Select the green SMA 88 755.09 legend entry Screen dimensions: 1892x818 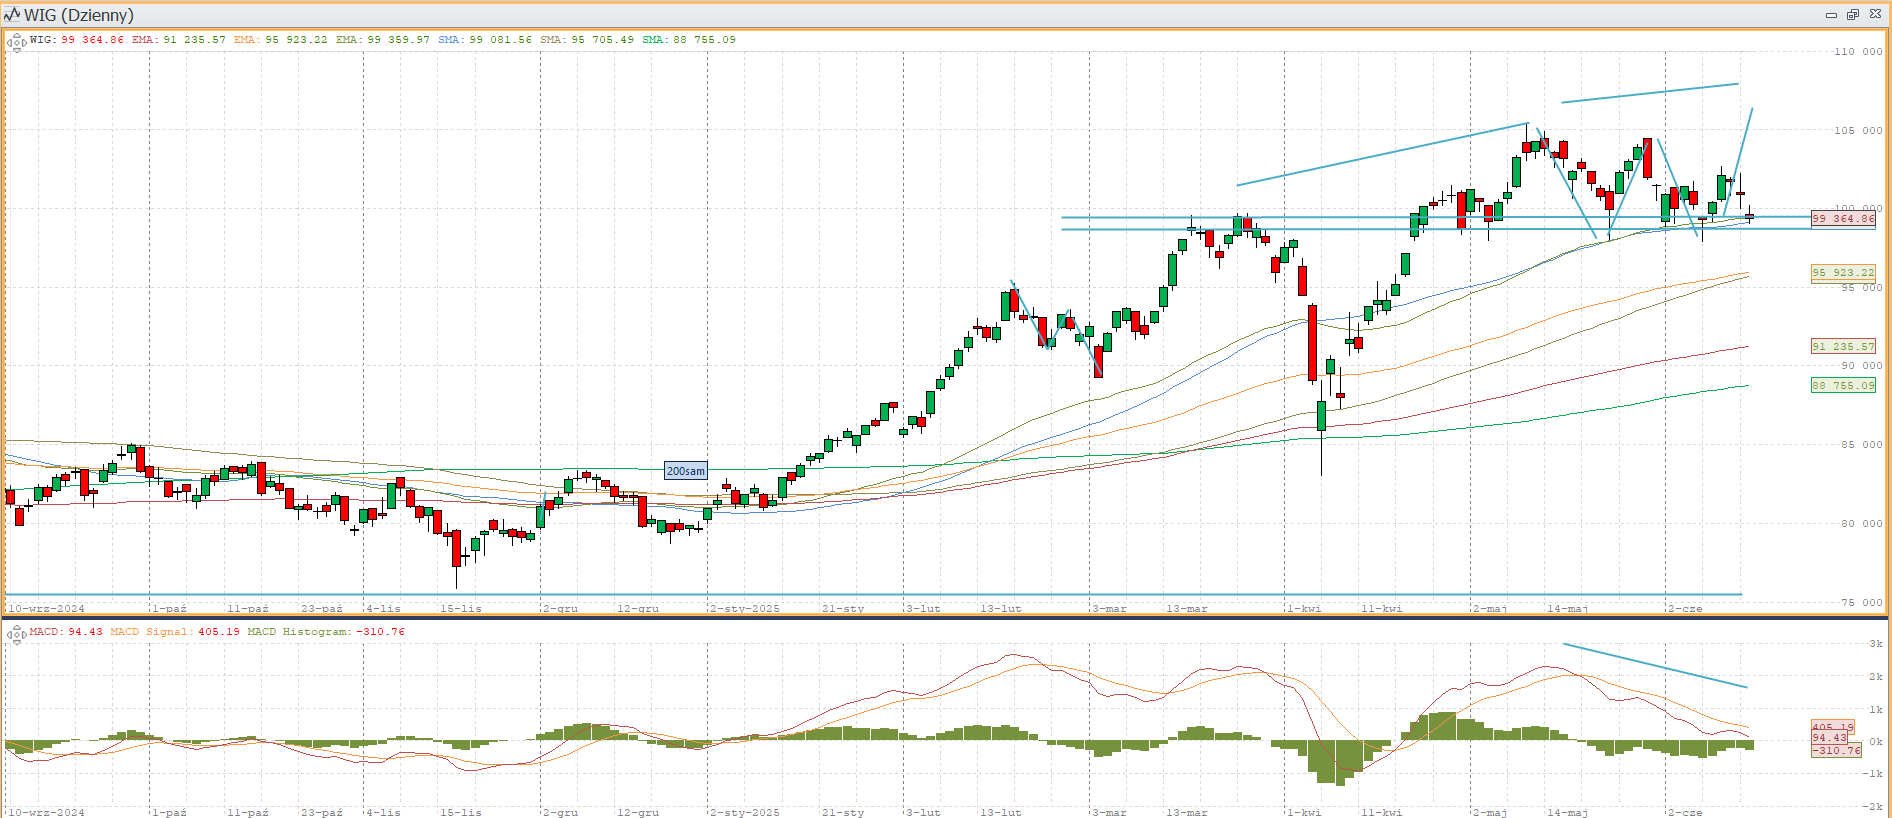coord(689,40)
